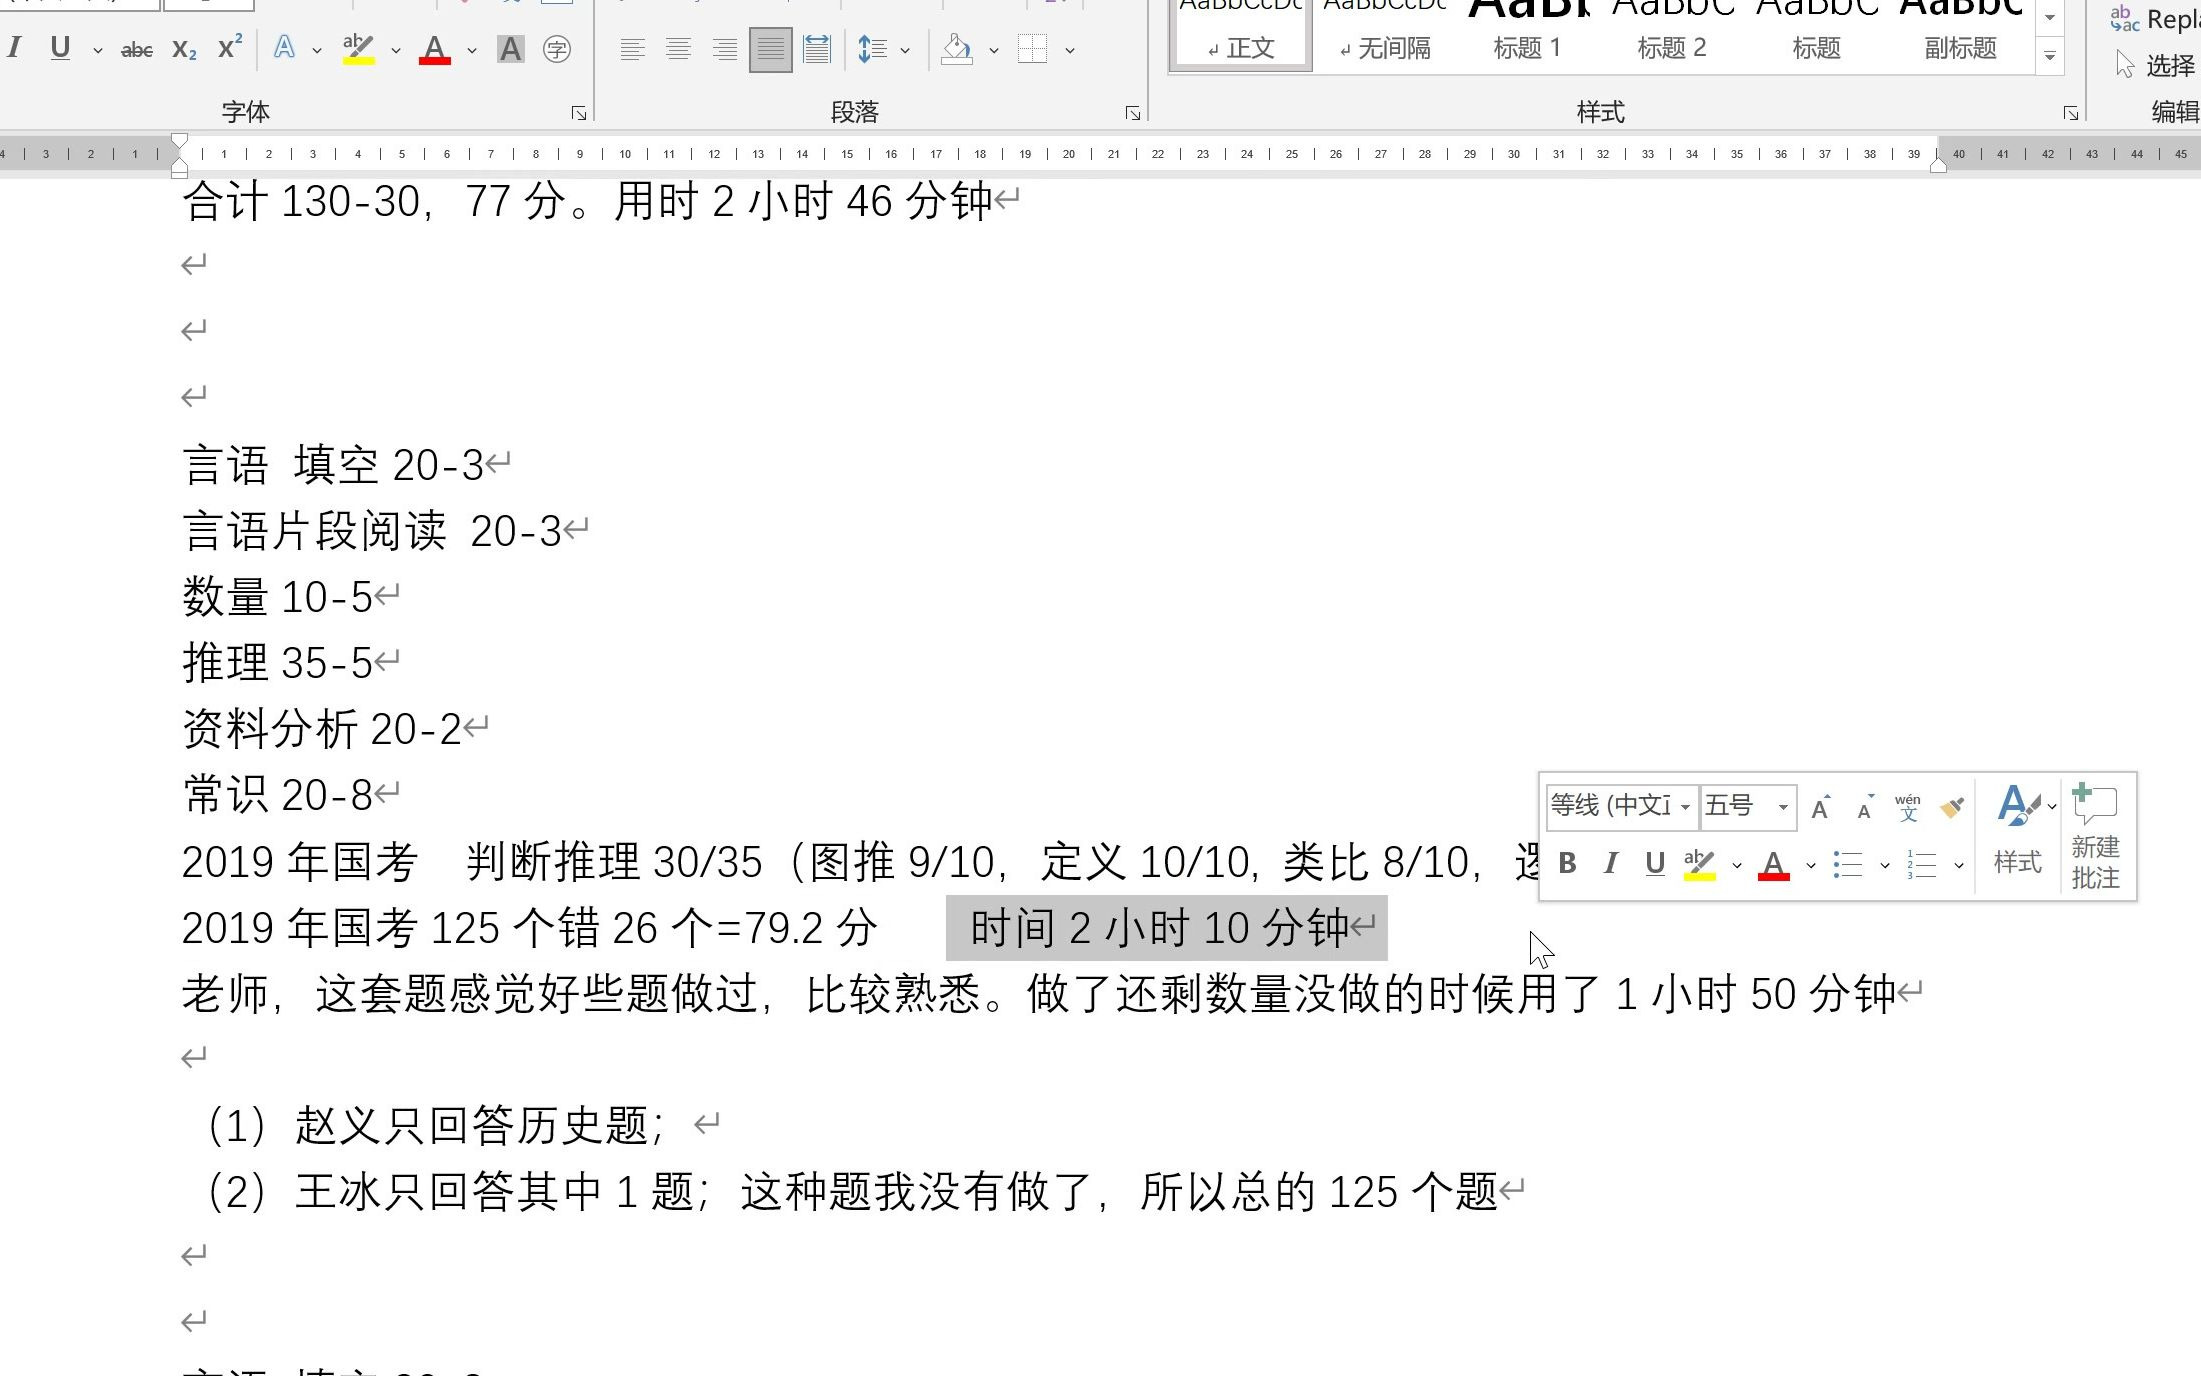Select justify alignment

point(770,49)
